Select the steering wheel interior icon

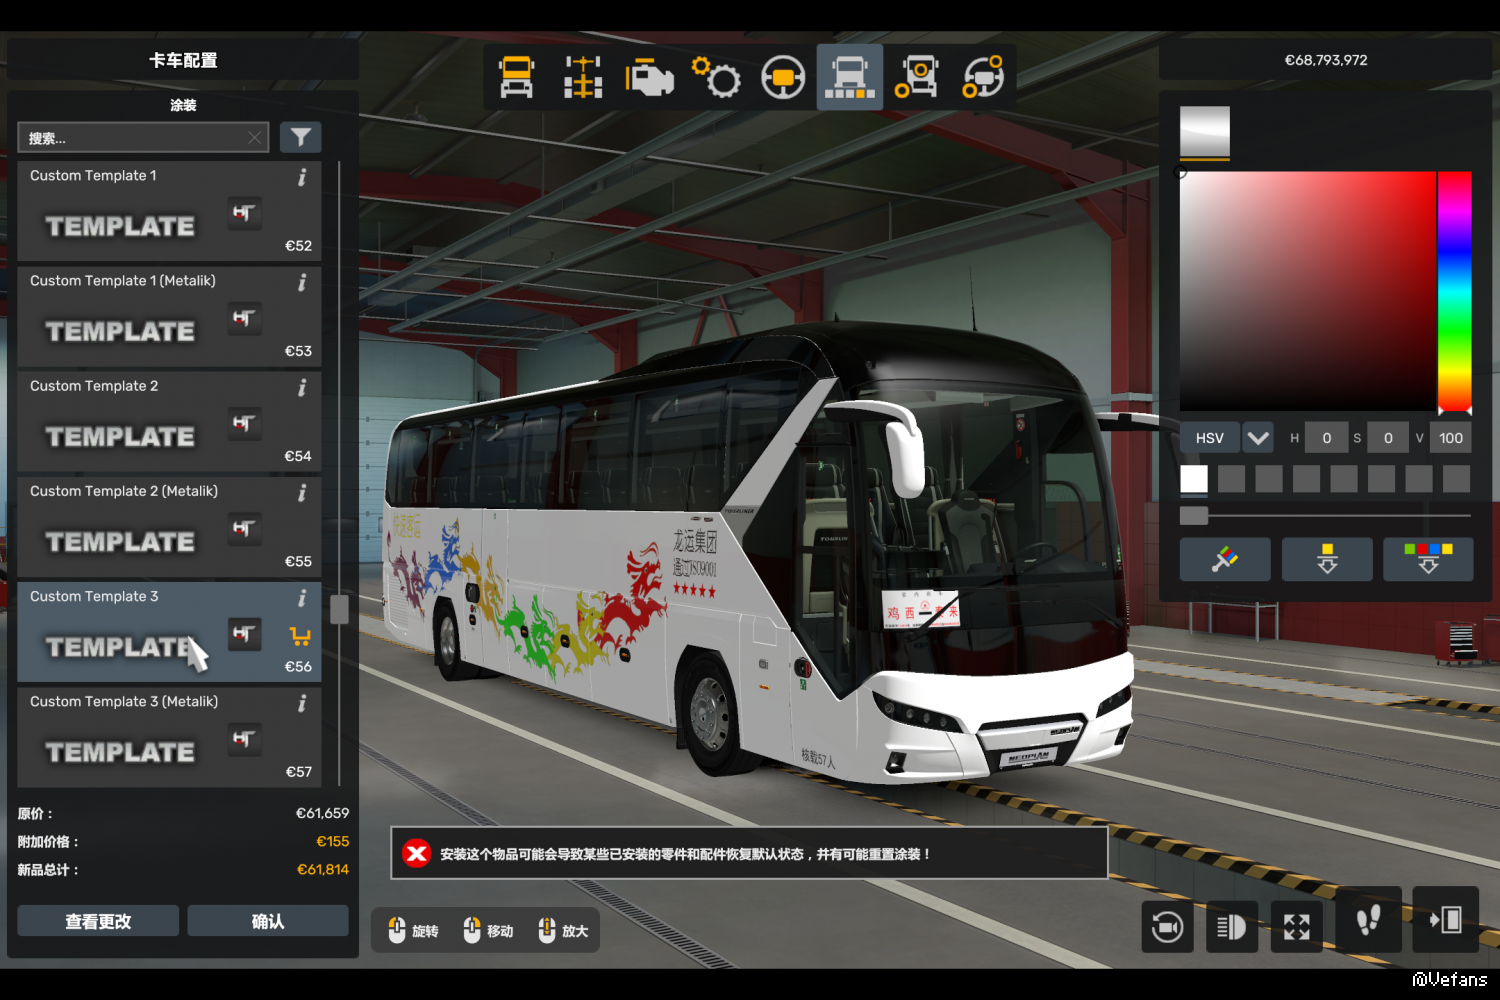click(x=783, y=77)
